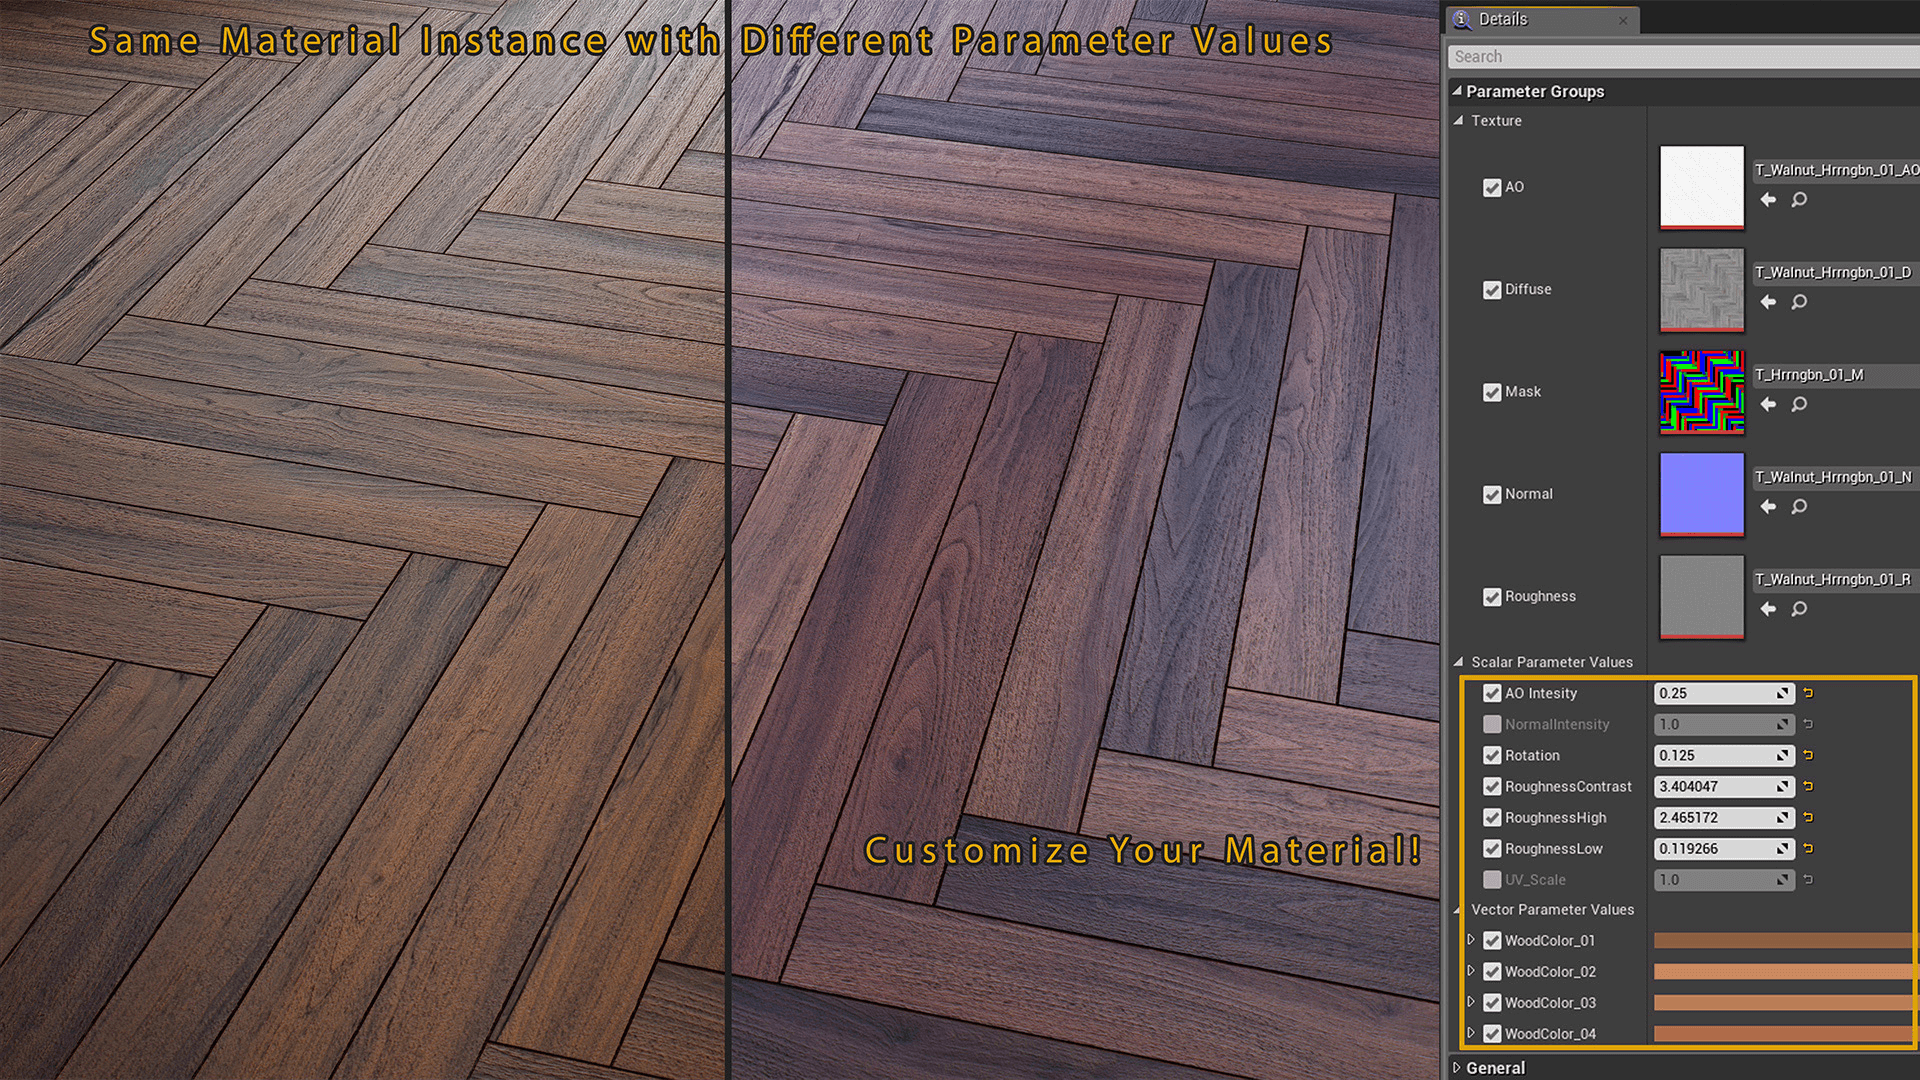Toggle the Diffuse texture checkbox

(1492, 290)
